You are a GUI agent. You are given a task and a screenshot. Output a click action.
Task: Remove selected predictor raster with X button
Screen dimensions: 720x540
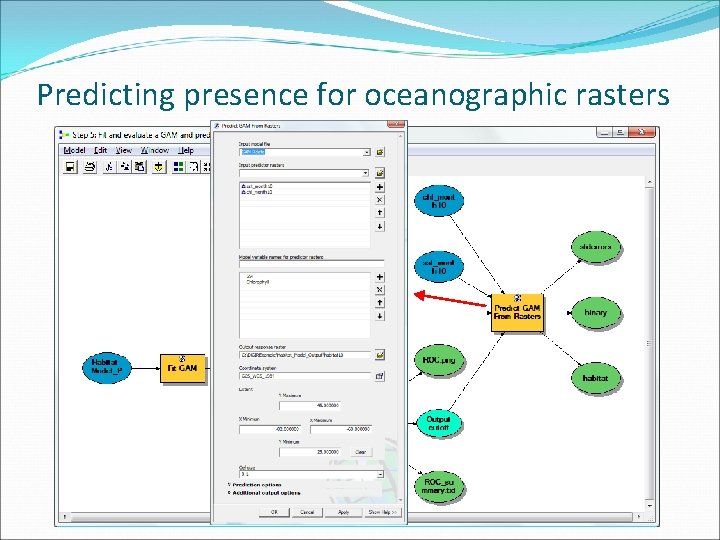[x=380, y=200]
